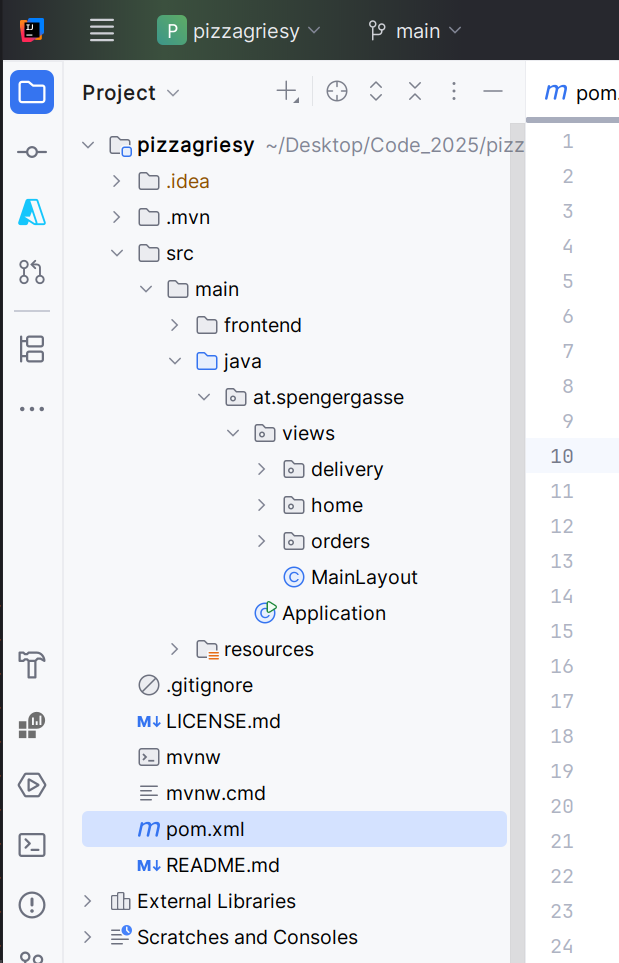Show more tool windows ellipsis
This screenshot has width=619, height=963.
pyautogui.click(x=32, y=409)
